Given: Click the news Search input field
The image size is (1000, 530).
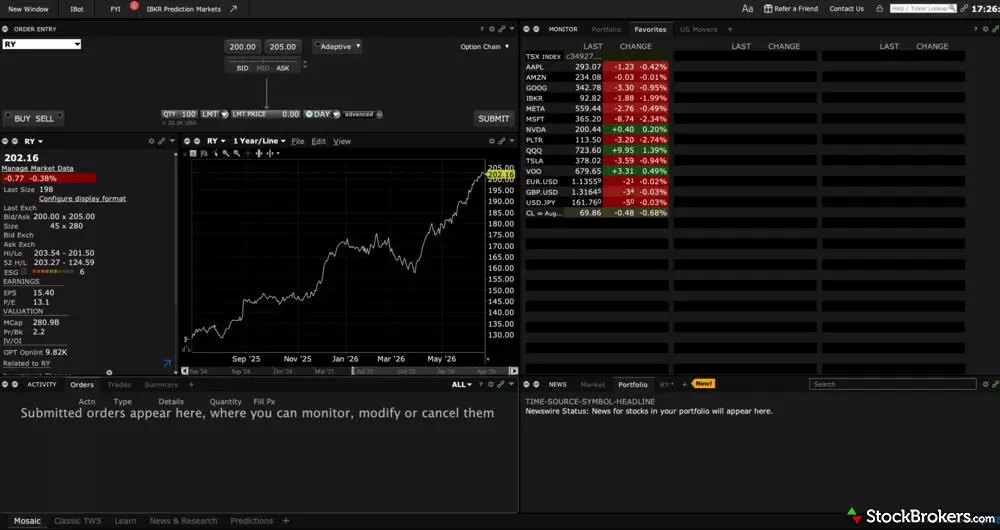Looking at the screenshot, I should click(892, 385).
